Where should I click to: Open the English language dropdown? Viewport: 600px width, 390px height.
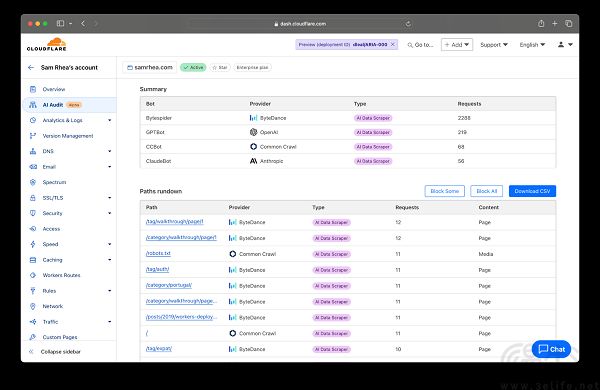pyautogui.click(x=532, y=45)
